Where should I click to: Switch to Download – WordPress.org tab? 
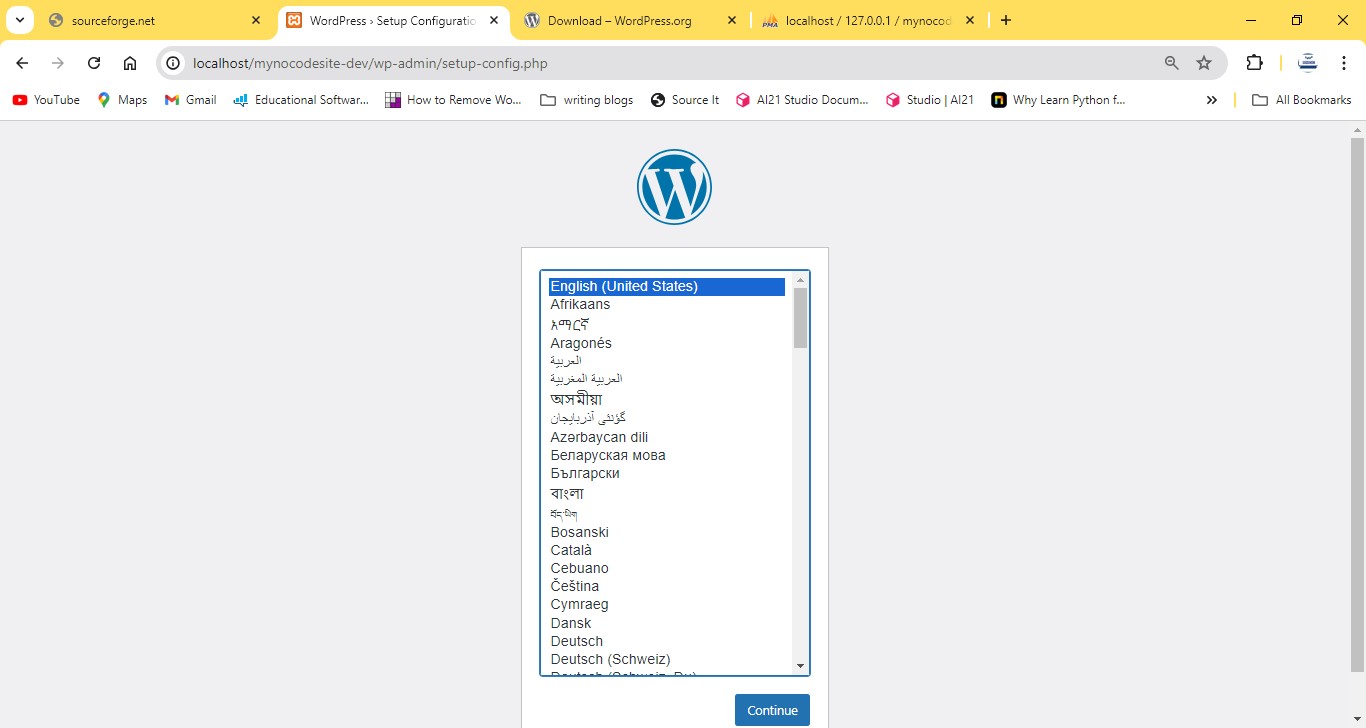[631, 20]
